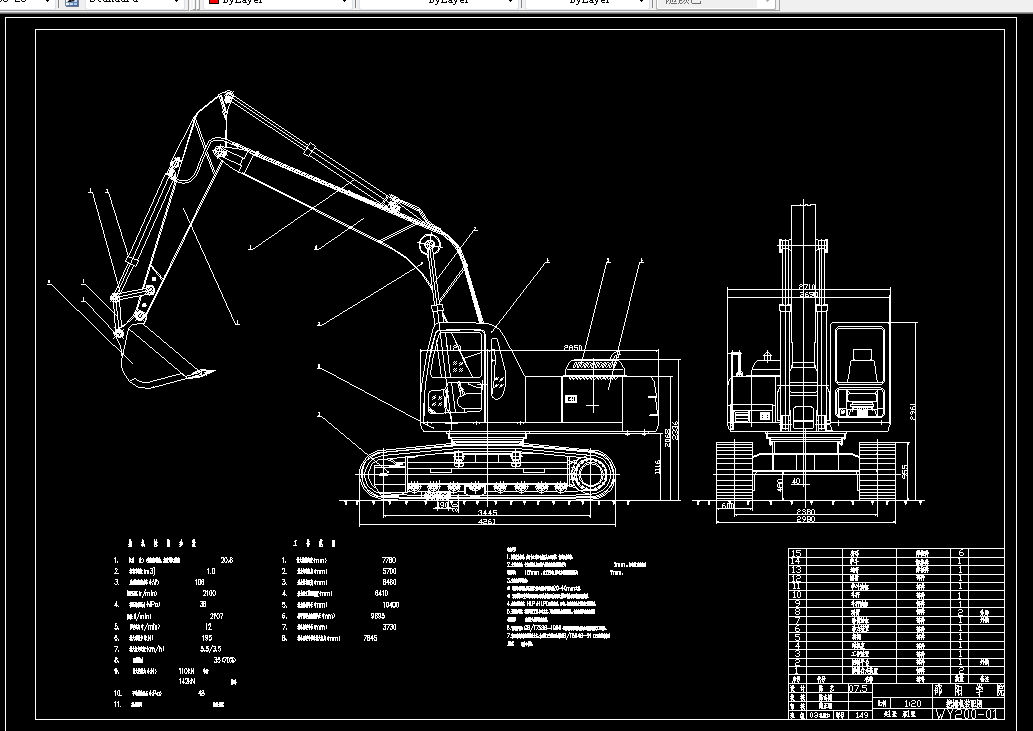Click the working range value 3730
Image resolution: width=1033 pixels, height=731 pixels.
(x=389, y=627)
